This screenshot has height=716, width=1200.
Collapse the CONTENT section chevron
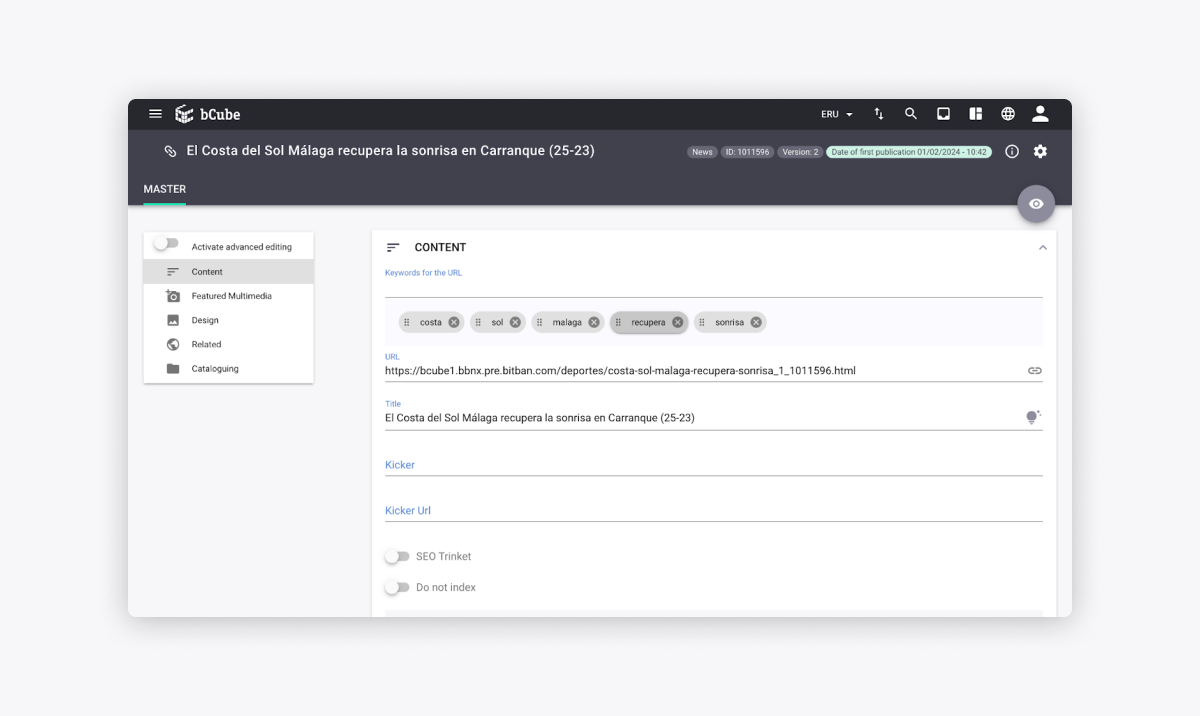pyautogui.click(x=1043, y=247)
